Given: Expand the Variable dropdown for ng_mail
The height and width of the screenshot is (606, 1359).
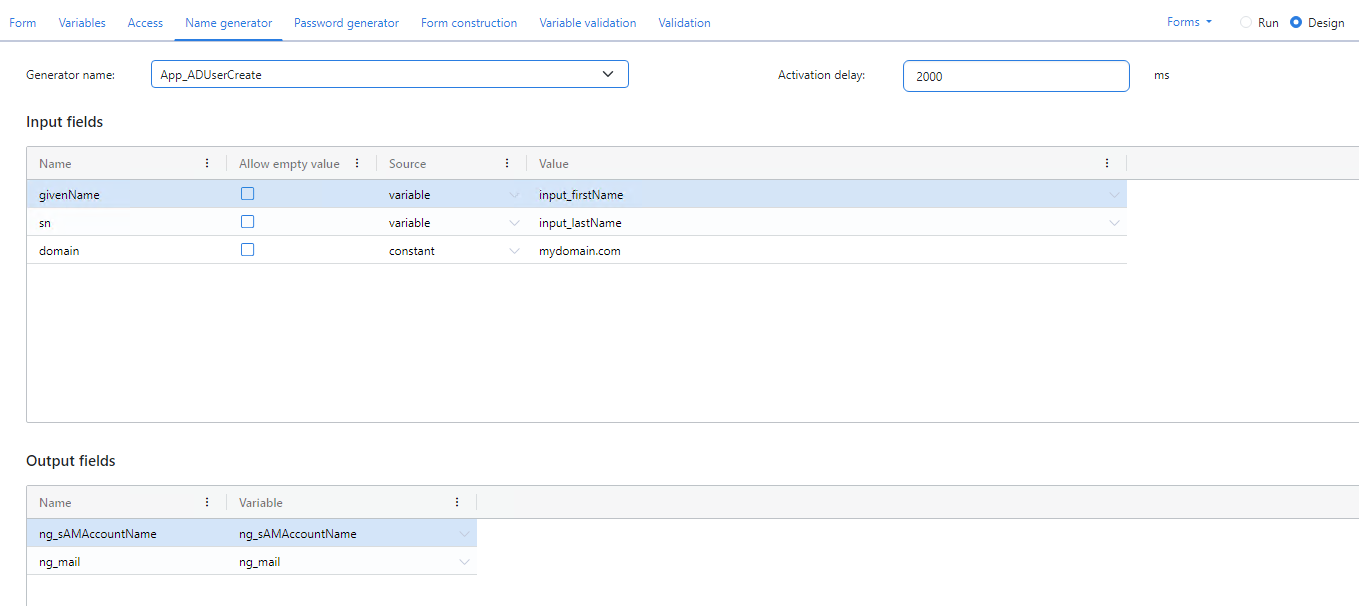Looking at the screenshot, I should click(x=464, y=562).
